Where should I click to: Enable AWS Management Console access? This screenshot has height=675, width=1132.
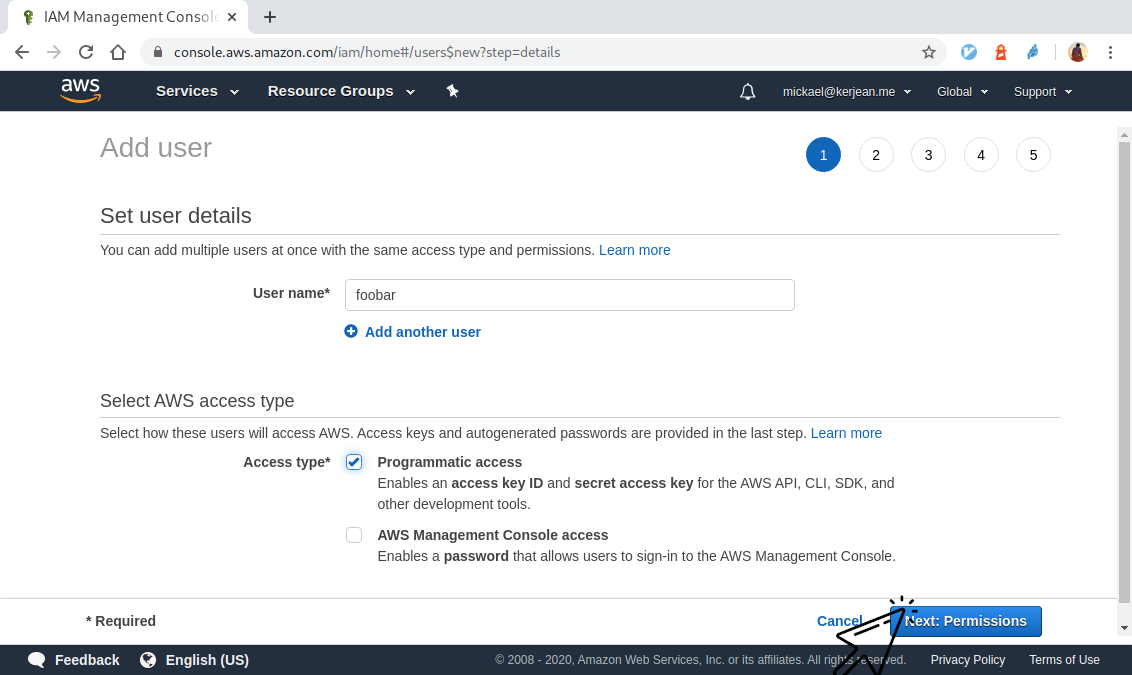tap(354, 535)
